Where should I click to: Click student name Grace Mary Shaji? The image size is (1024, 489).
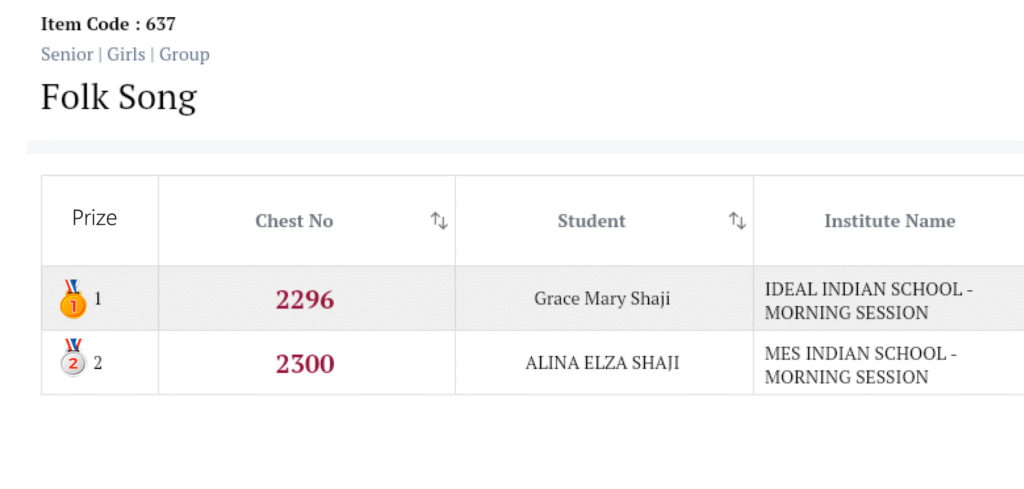pos(602,299)
